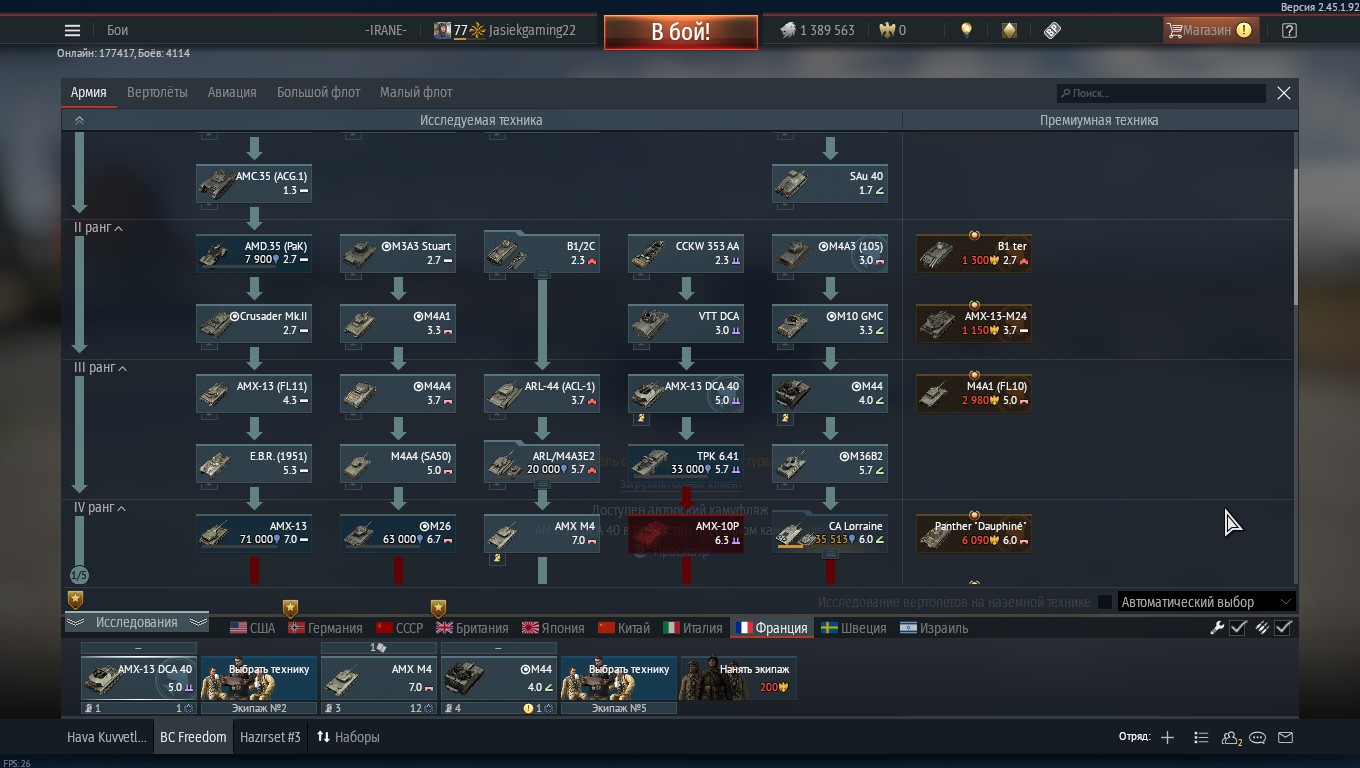Click the shopping cart icon of Магазин

point(1175,30)
